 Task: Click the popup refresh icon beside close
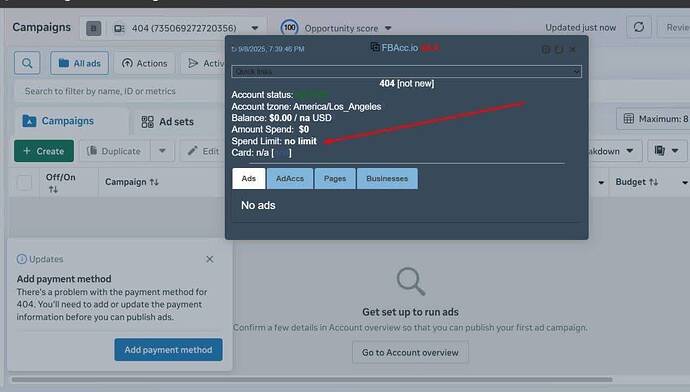[559, 49]
